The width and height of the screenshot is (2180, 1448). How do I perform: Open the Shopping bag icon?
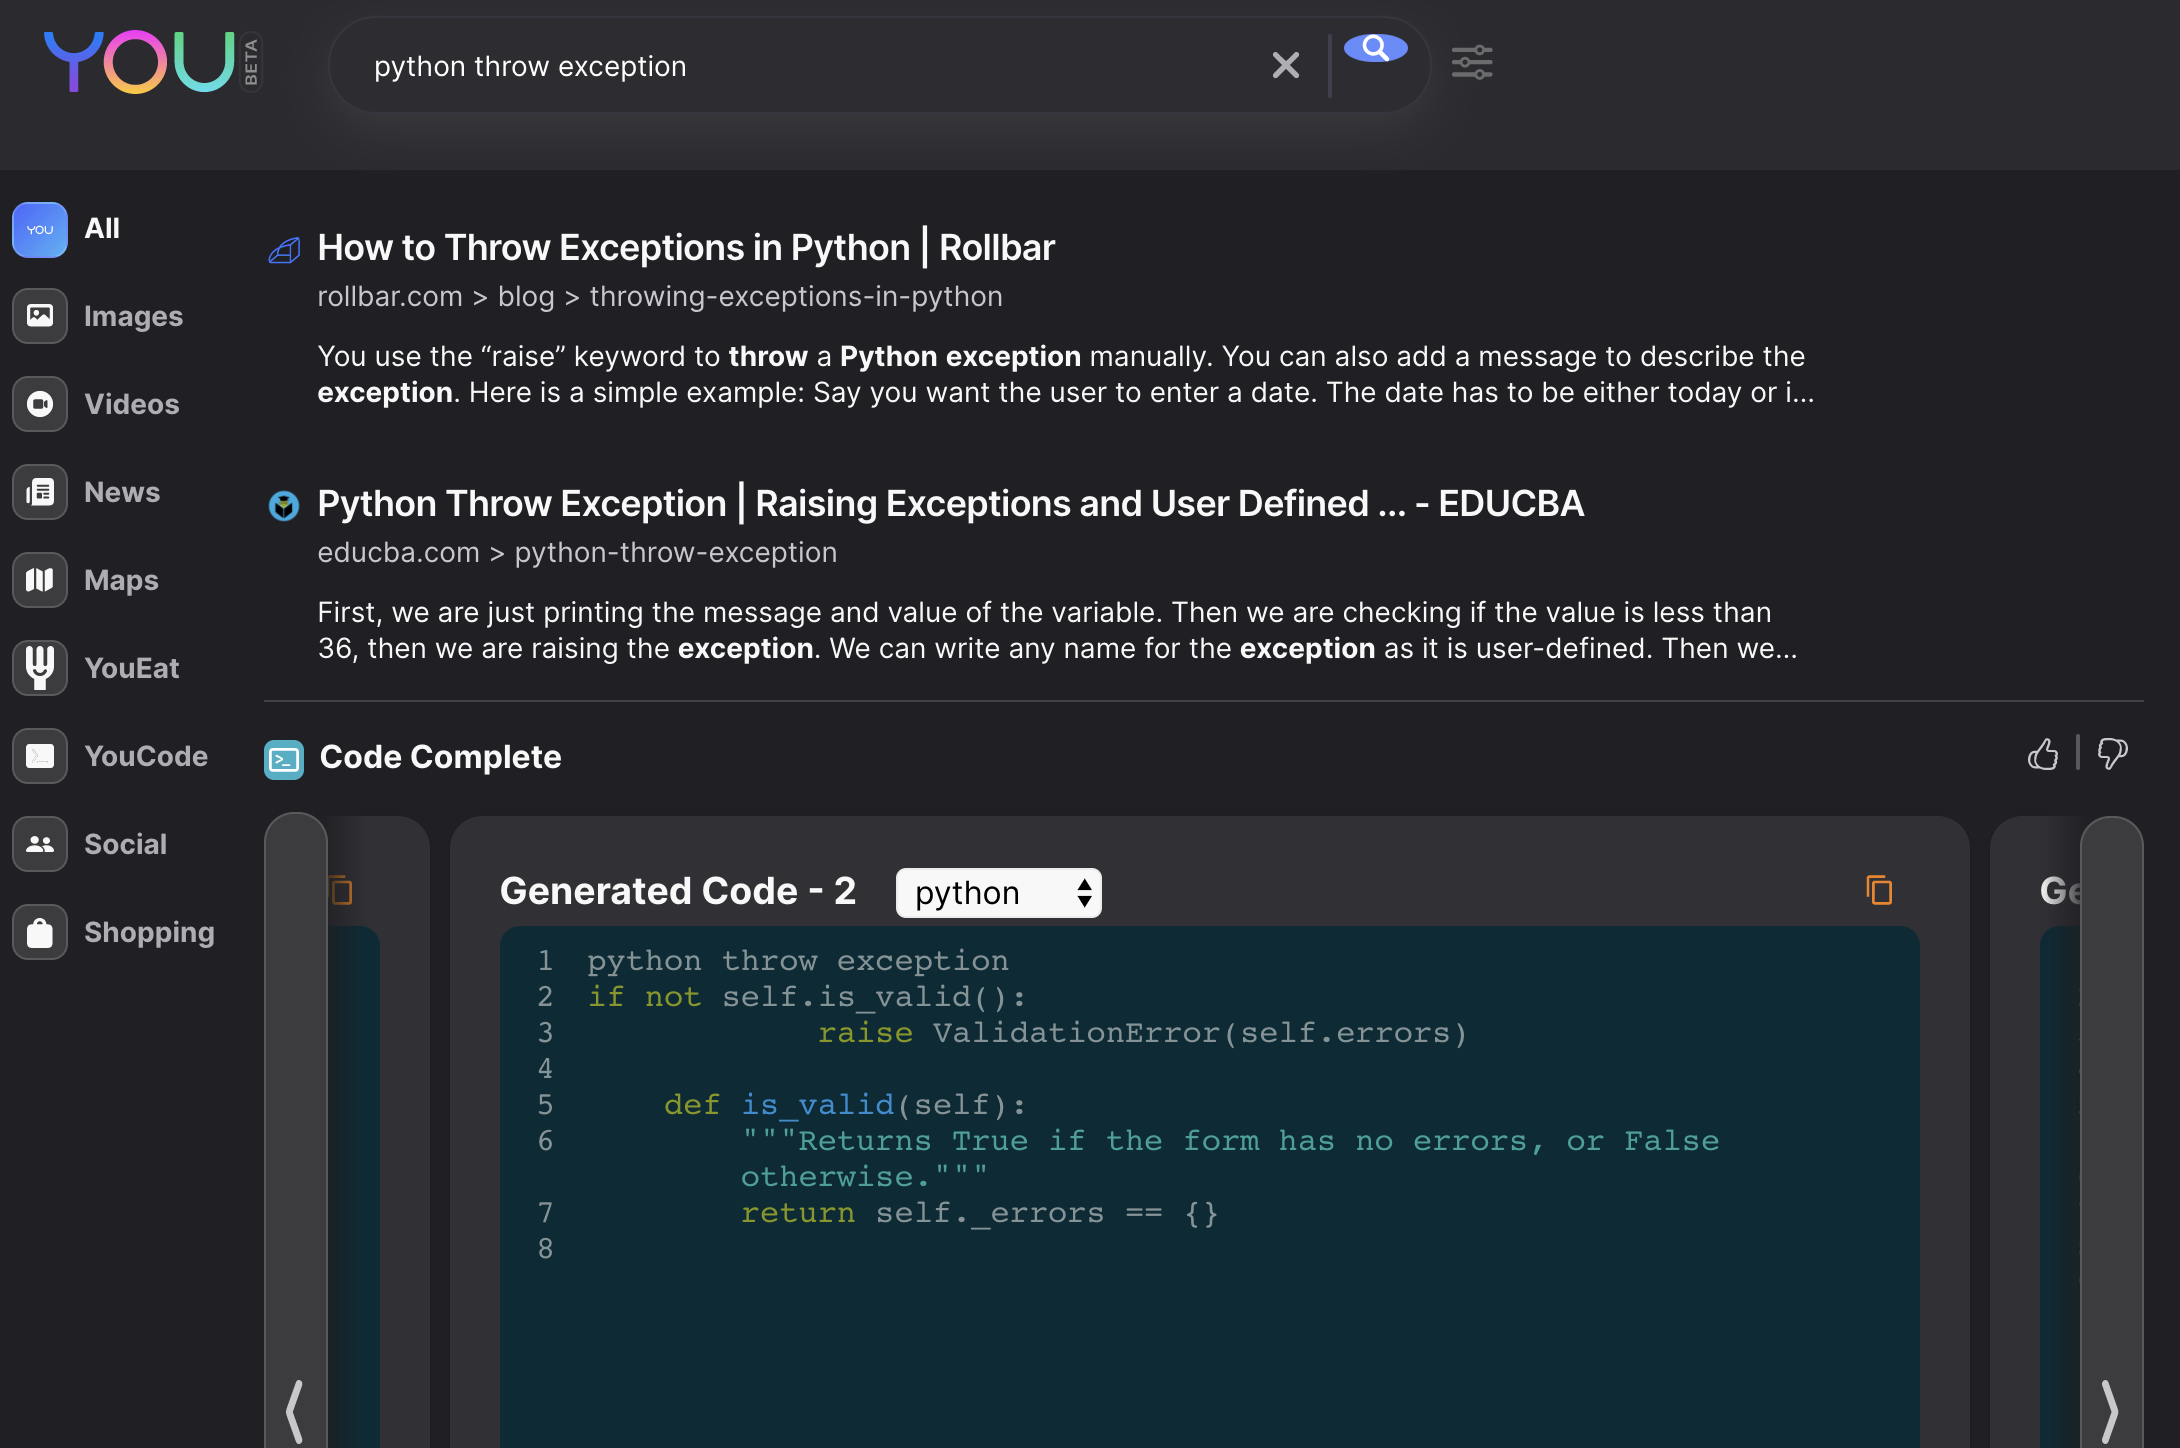(40, 932)
